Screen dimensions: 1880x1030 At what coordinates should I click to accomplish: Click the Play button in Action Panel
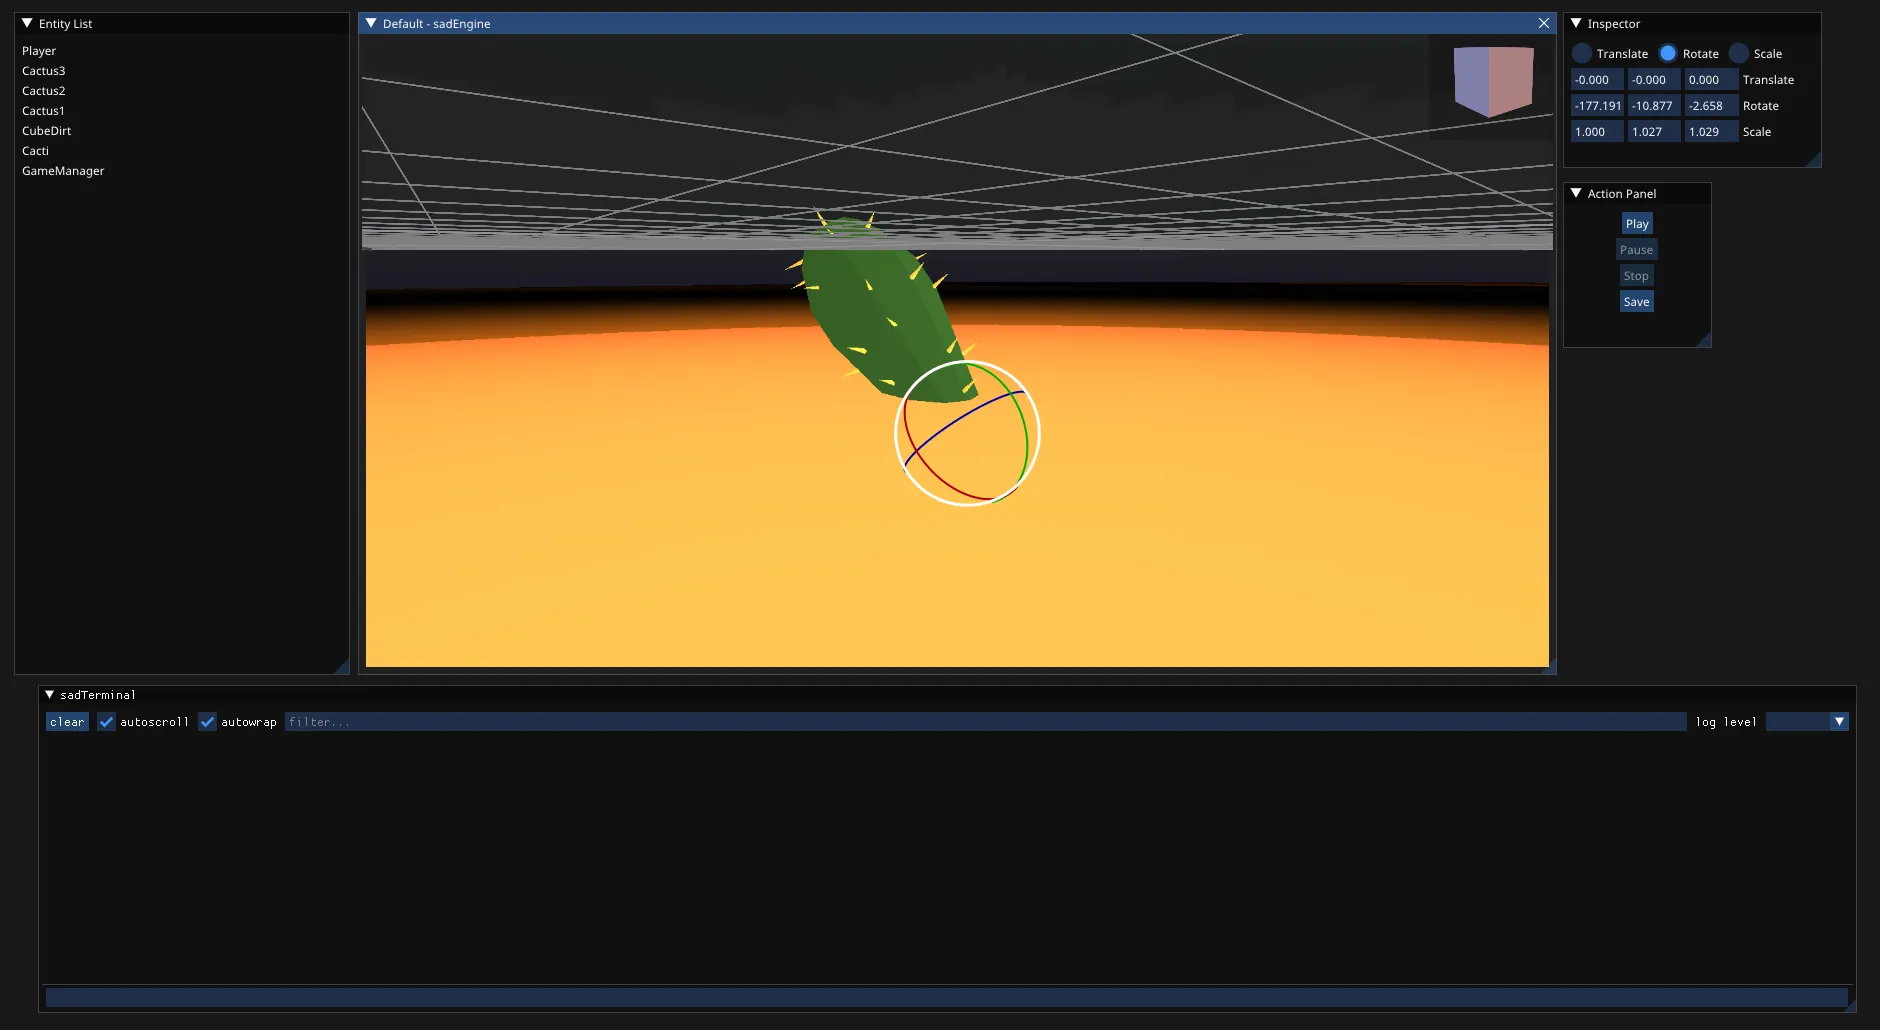tap(1637, 224)
